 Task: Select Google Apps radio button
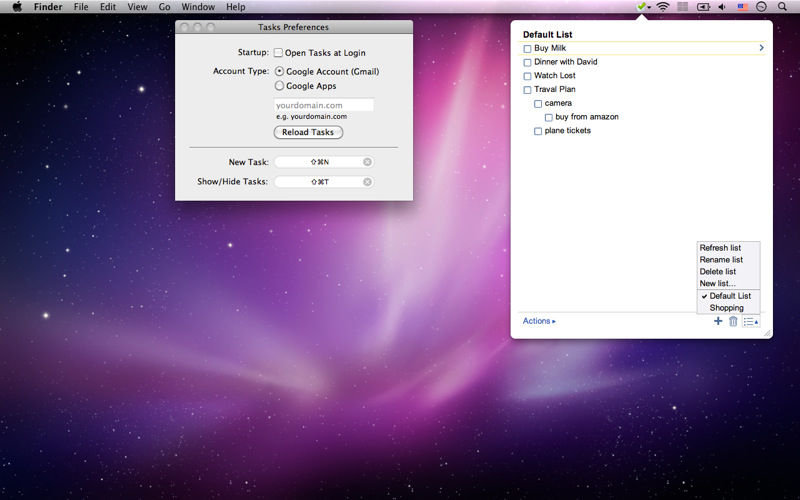tap(279, 86)
